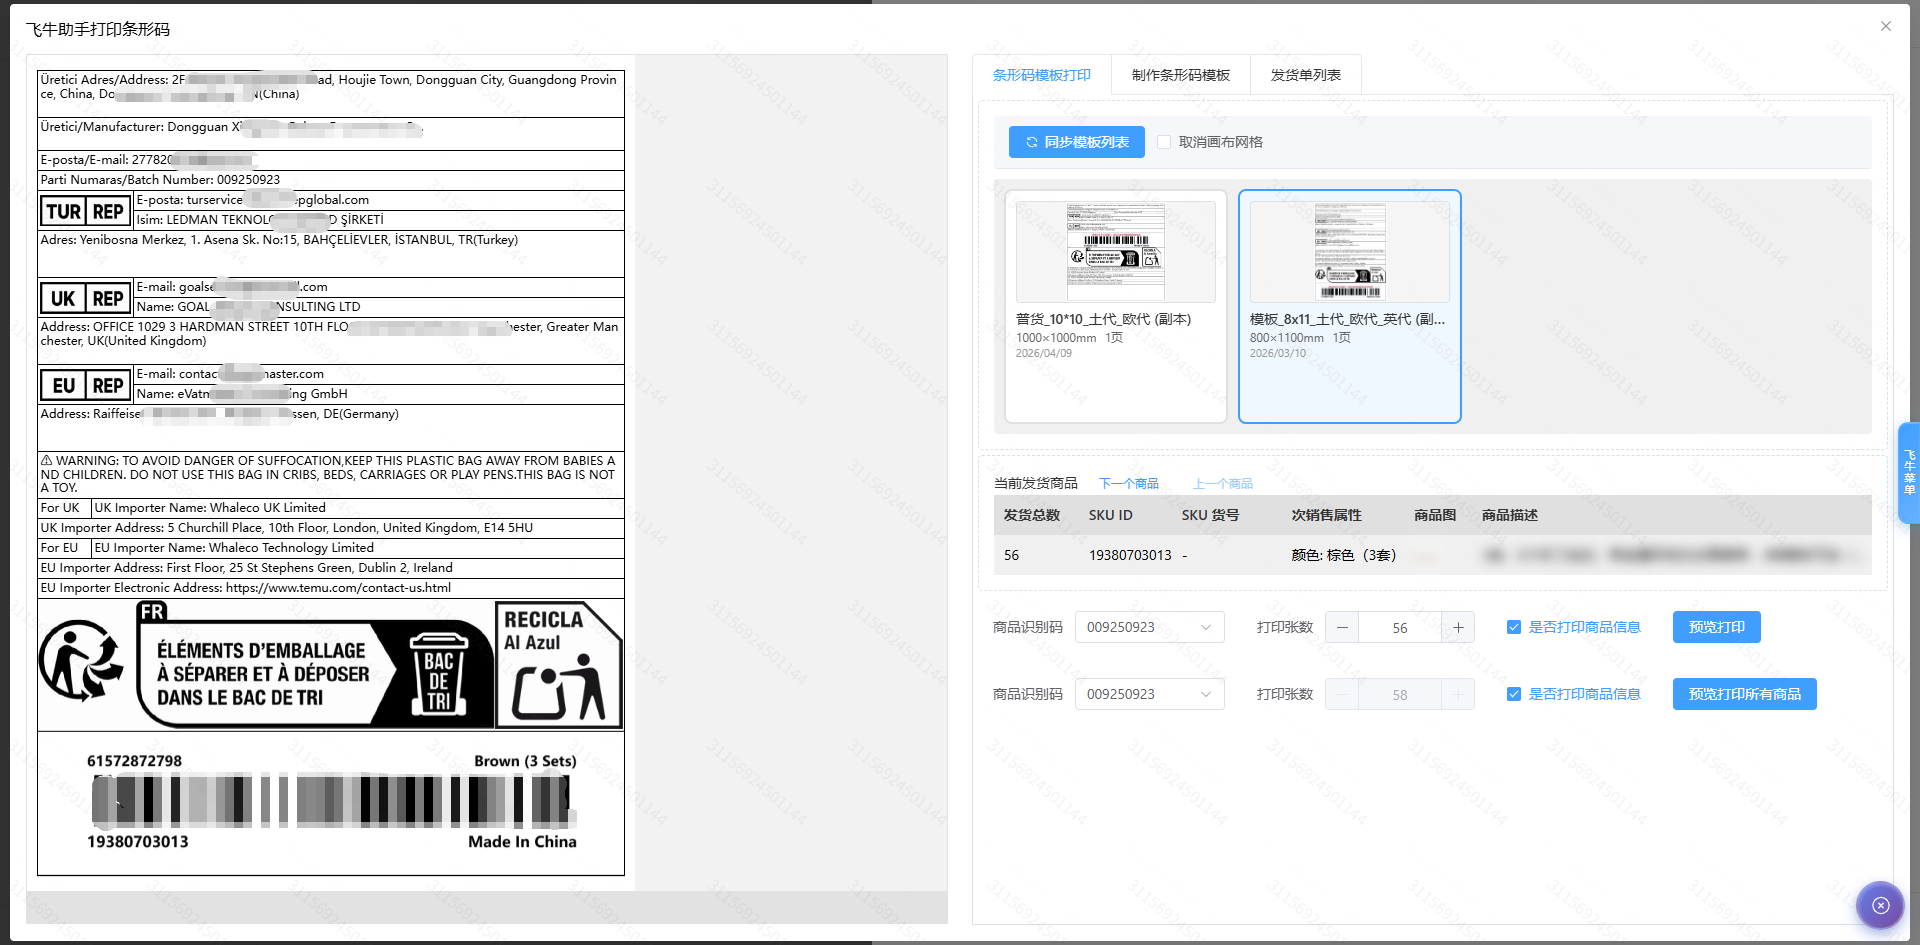Open the 飞牛菜单 side tab

(x=1908, y=472)
